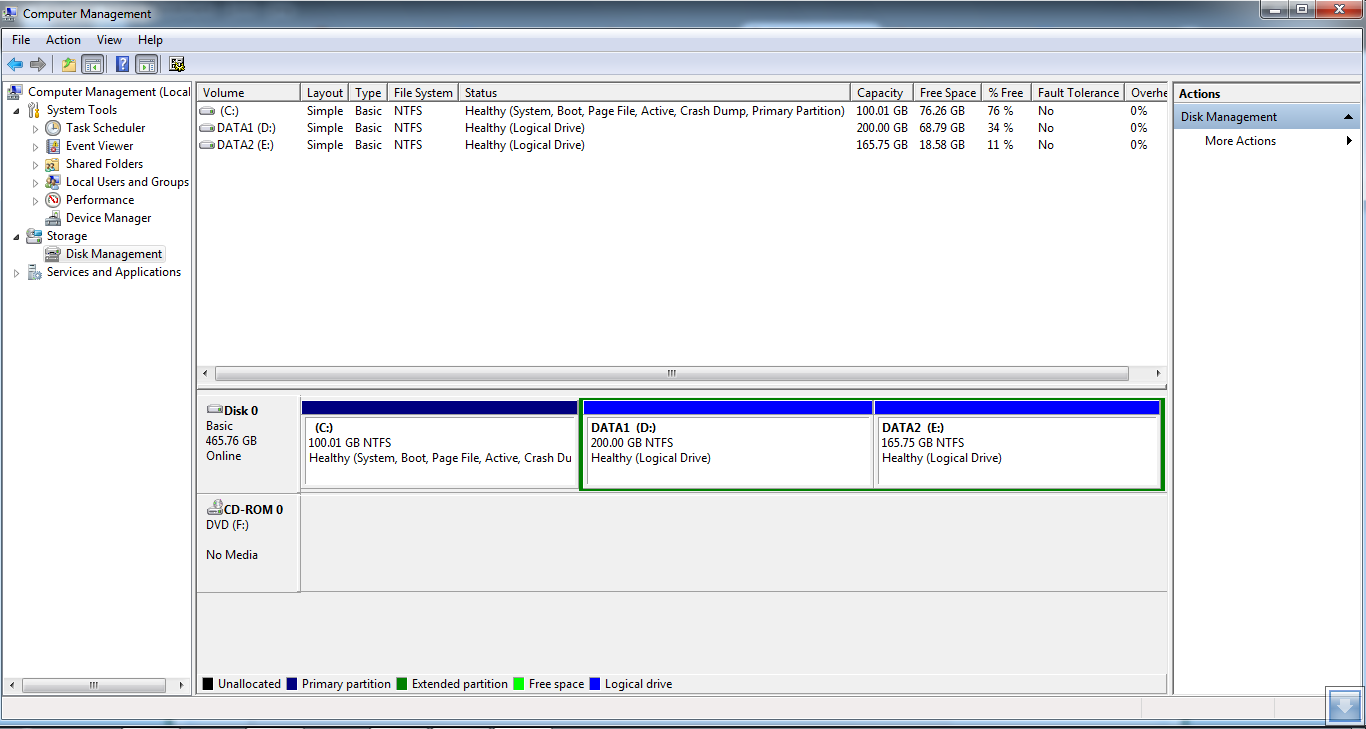
Task: Sort by the Free Space column header
Action: pos(948,92)
